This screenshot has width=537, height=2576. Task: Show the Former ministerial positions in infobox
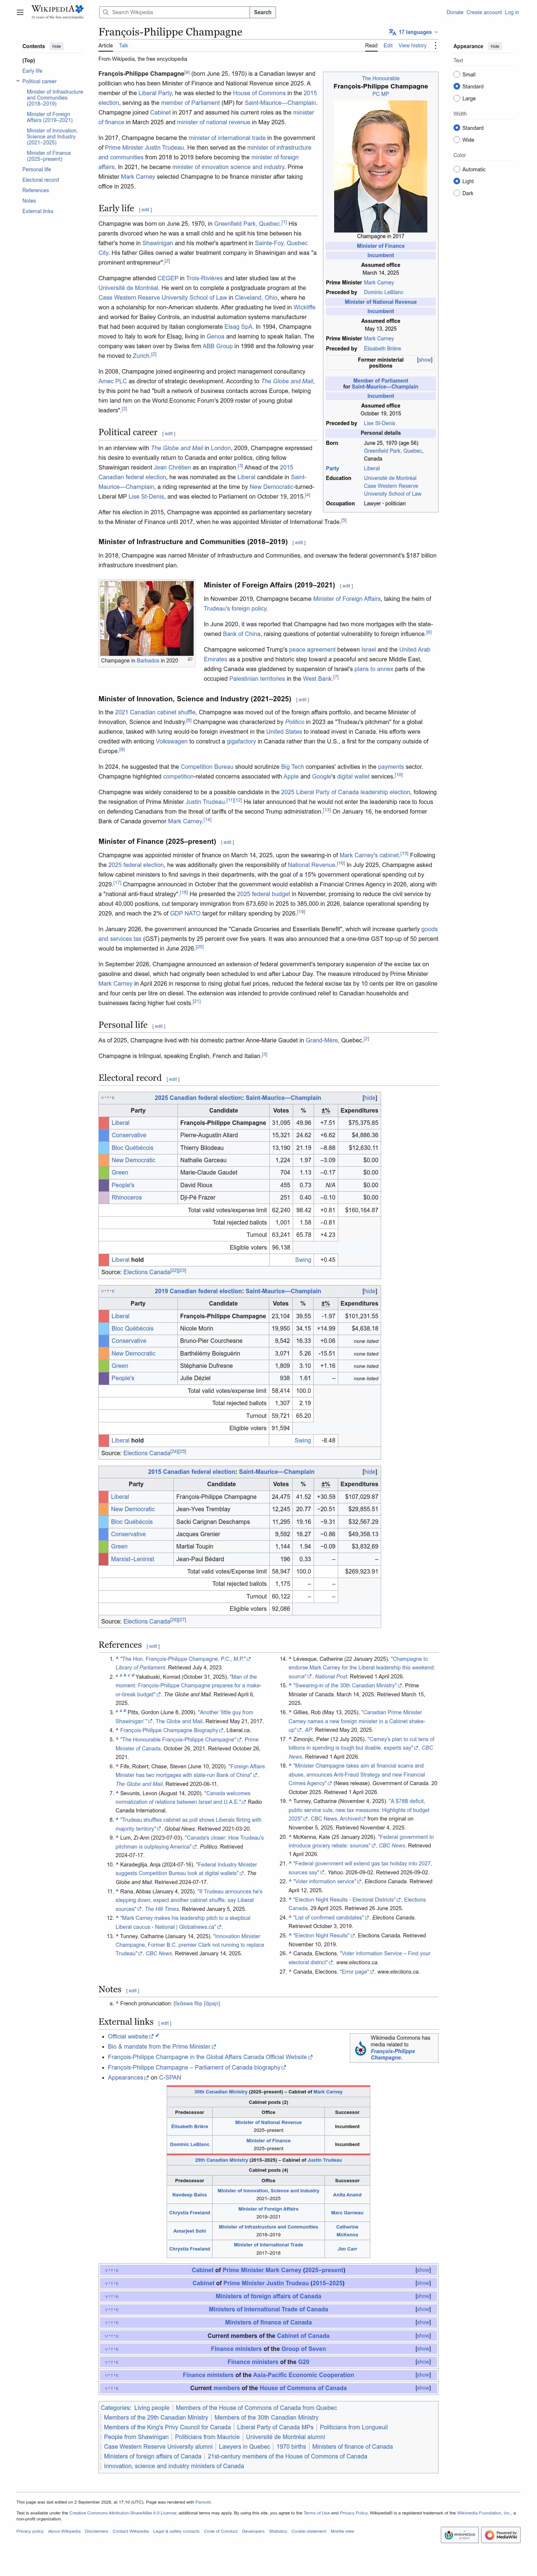pyautogui.click(x=425, y=360)
